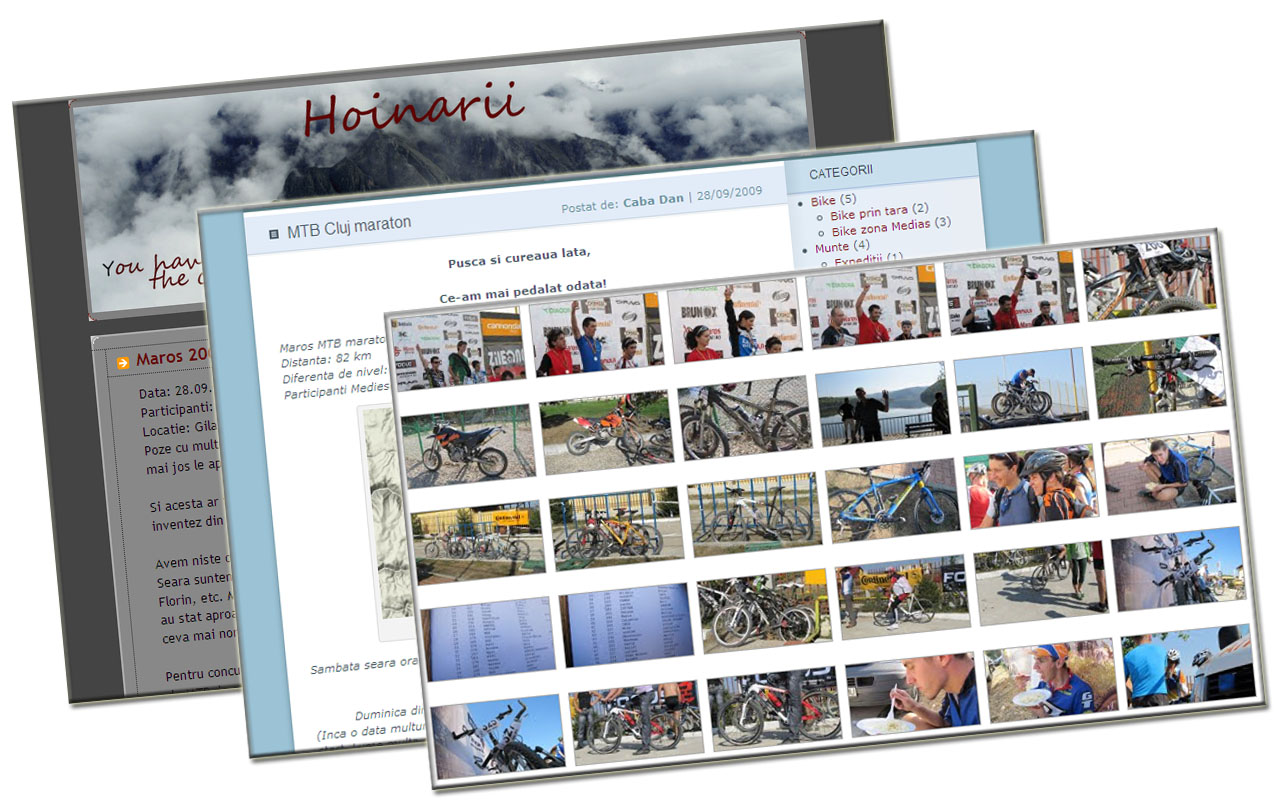The height and width of the screenshot is (800, 1280).
Task: Open the pile of white bikes photo
Action: point(766,610)
